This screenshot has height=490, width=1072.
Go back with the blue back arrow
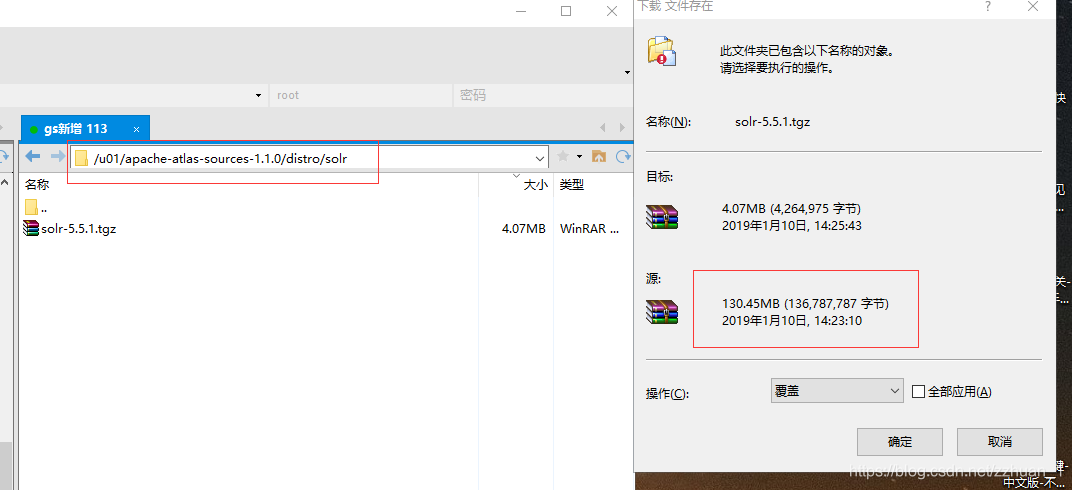32,156
